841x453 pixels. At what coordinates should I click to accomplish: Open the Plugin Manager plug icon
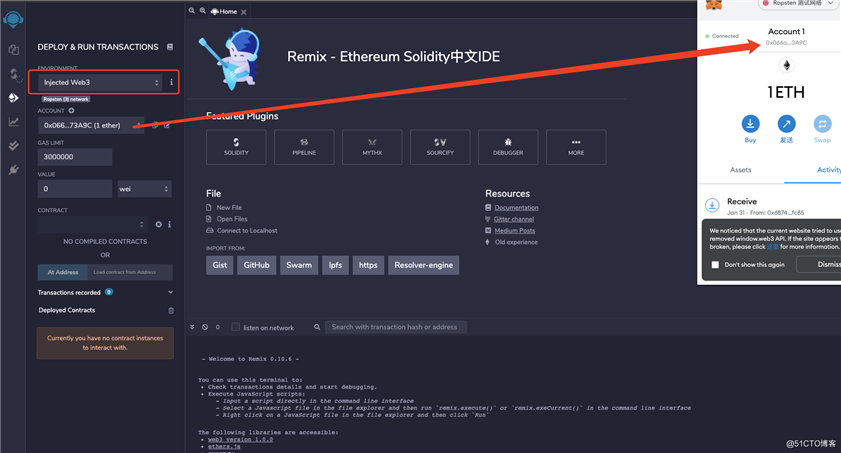coord(13,170)
